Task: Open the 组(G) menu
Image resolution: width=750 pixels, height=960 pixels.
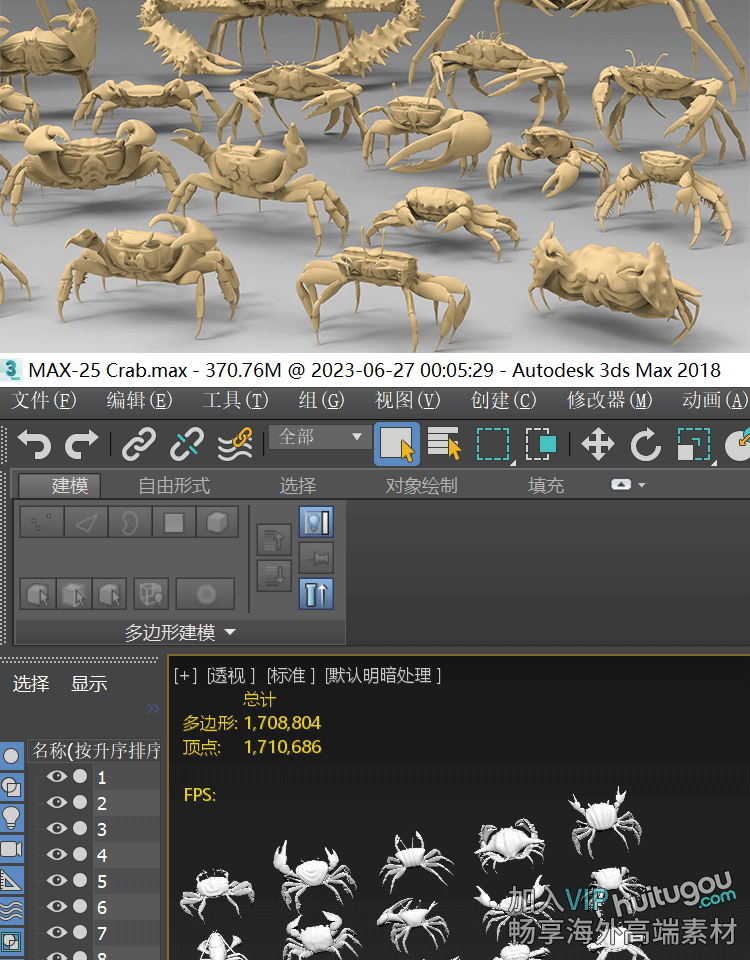Action: click(321, 400)
